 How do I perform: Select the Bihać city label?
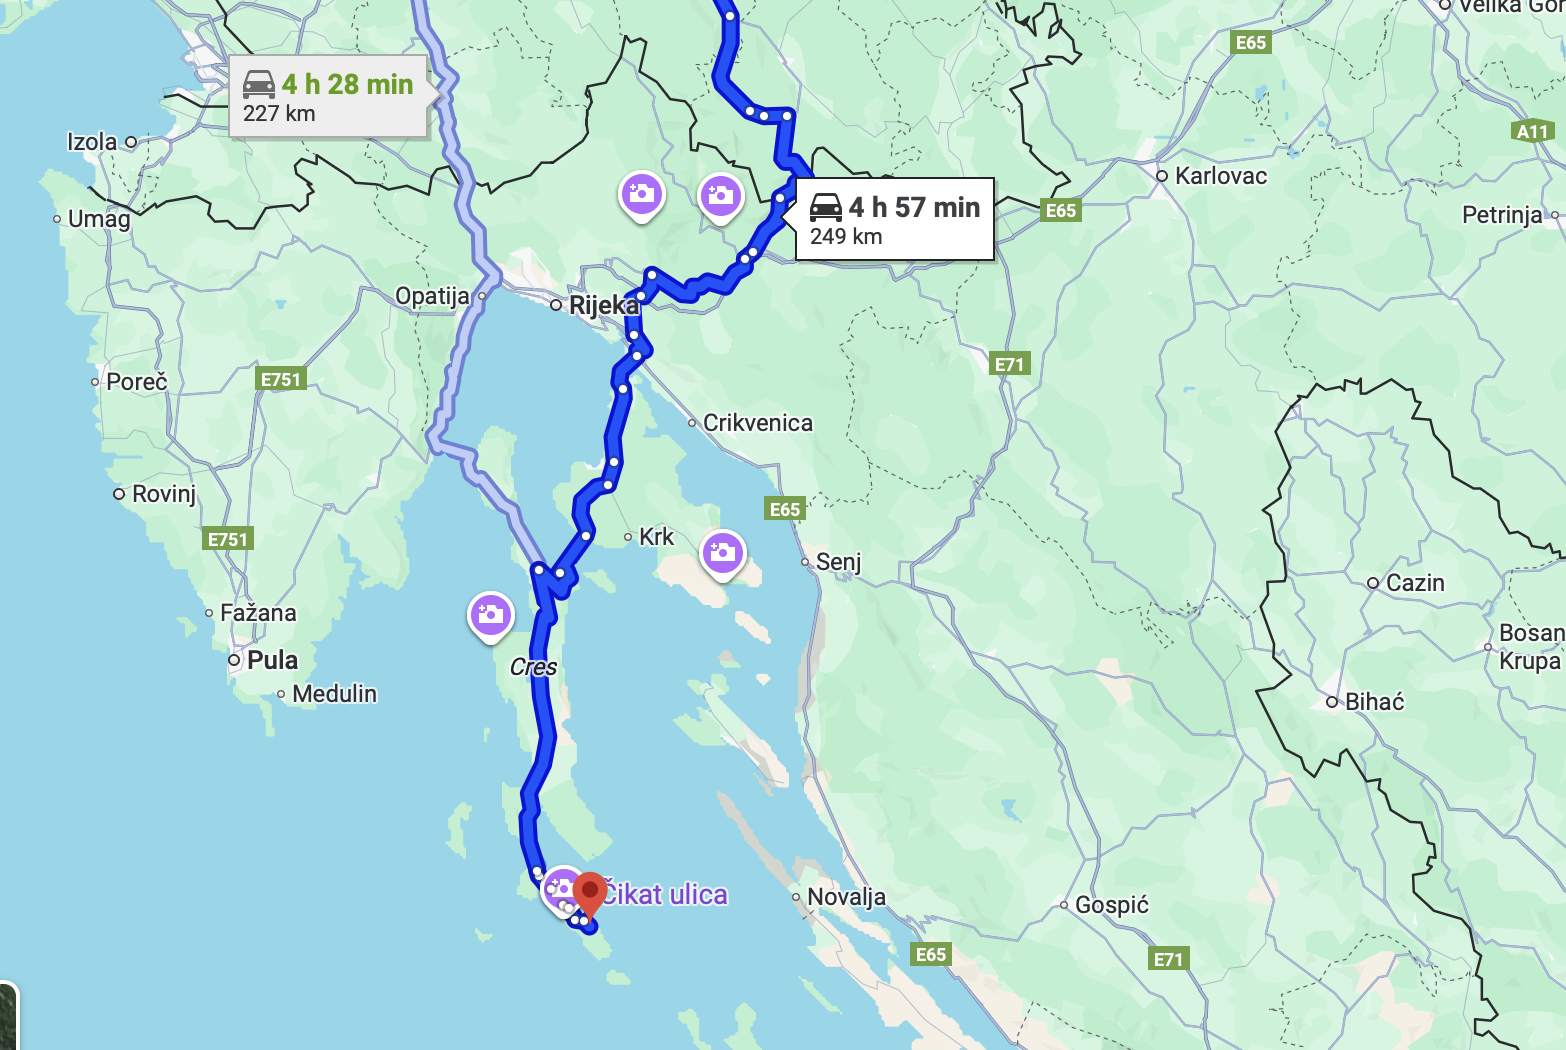(x=1374, y=701)
